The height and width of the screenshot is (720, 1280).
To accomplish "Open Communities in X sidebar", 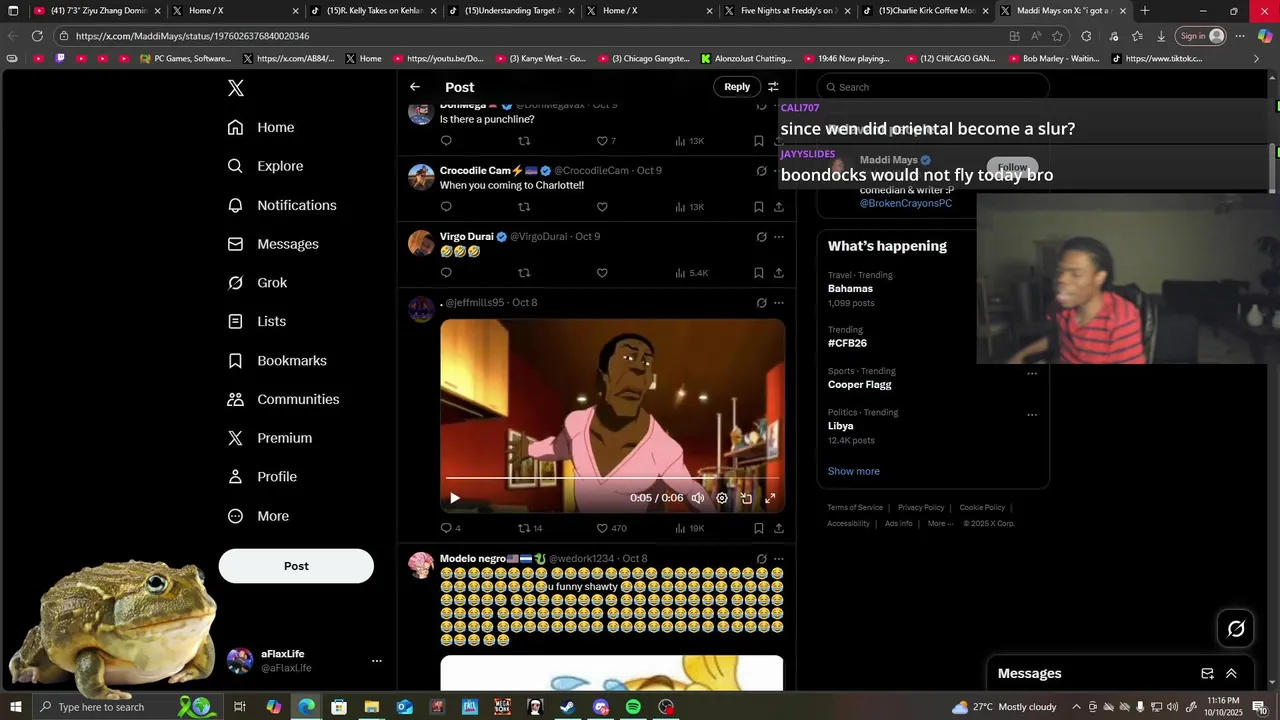I will [283, 399].
